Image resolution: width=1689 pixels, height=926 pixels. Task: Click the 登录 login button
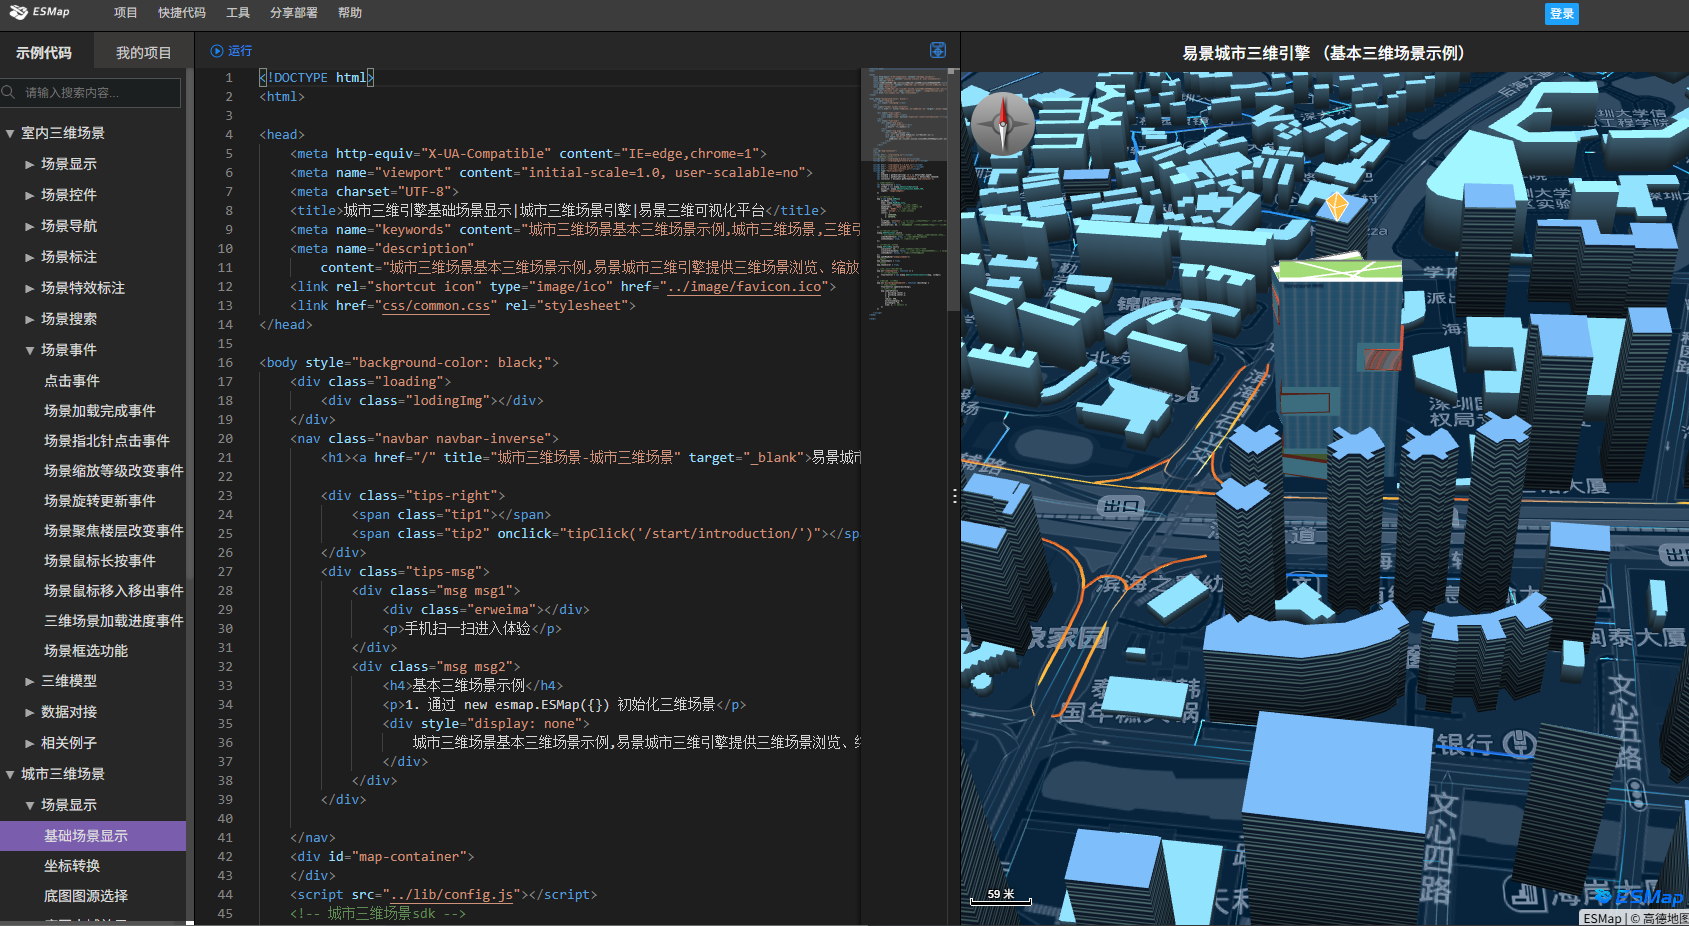pos(1562,13)
